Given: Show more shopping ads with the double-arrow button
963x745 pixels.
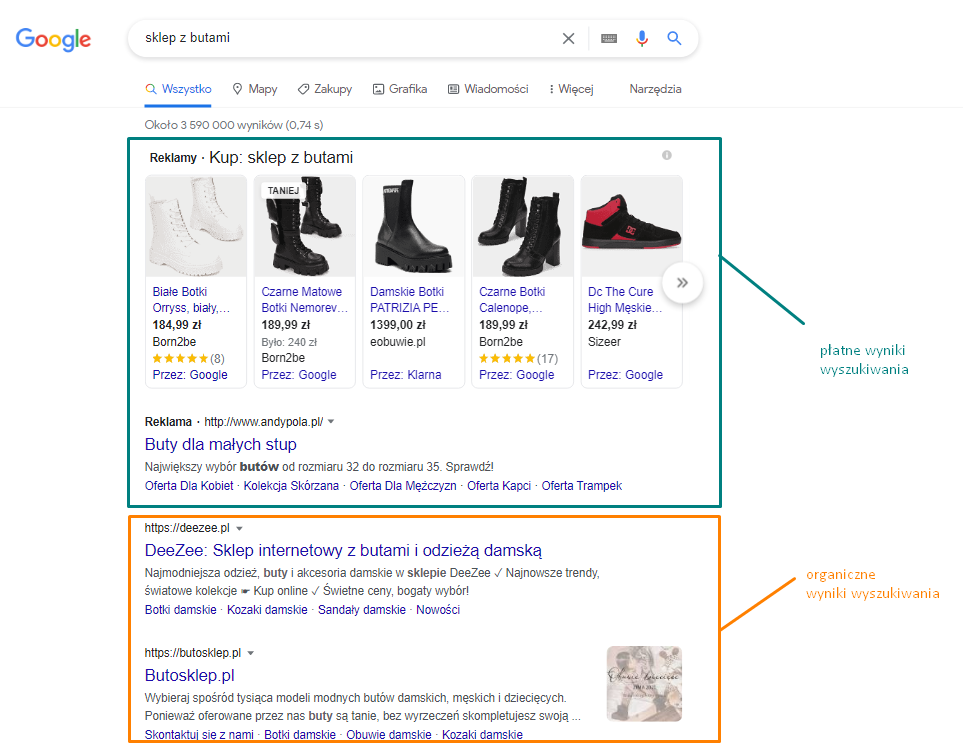Looking at the screenshot, I should click(x=682, y=283).
